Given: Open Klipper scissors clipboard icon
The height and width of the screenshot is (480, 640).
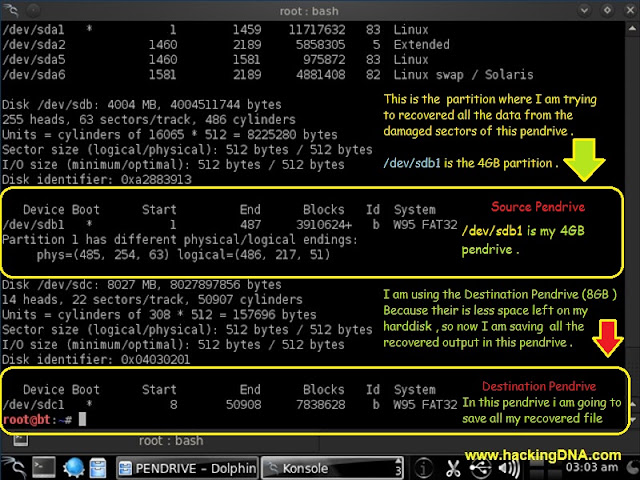Looking at the screenshot, I should click(452, 468).
